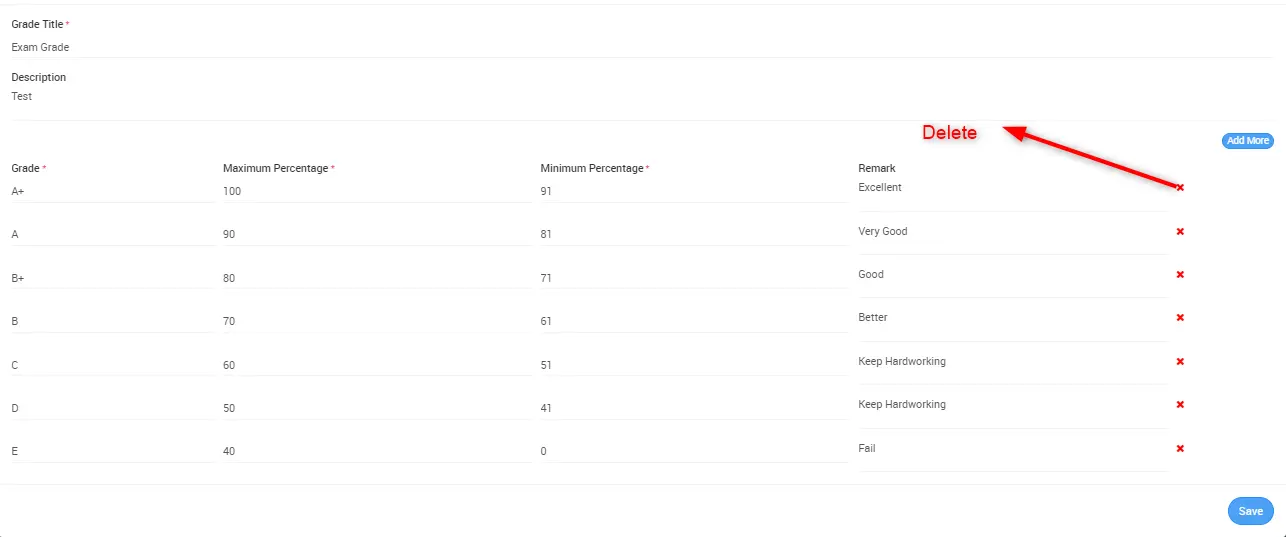Remove the Better remark row
1286x537 pixels.
click(x=1180, y=318)
